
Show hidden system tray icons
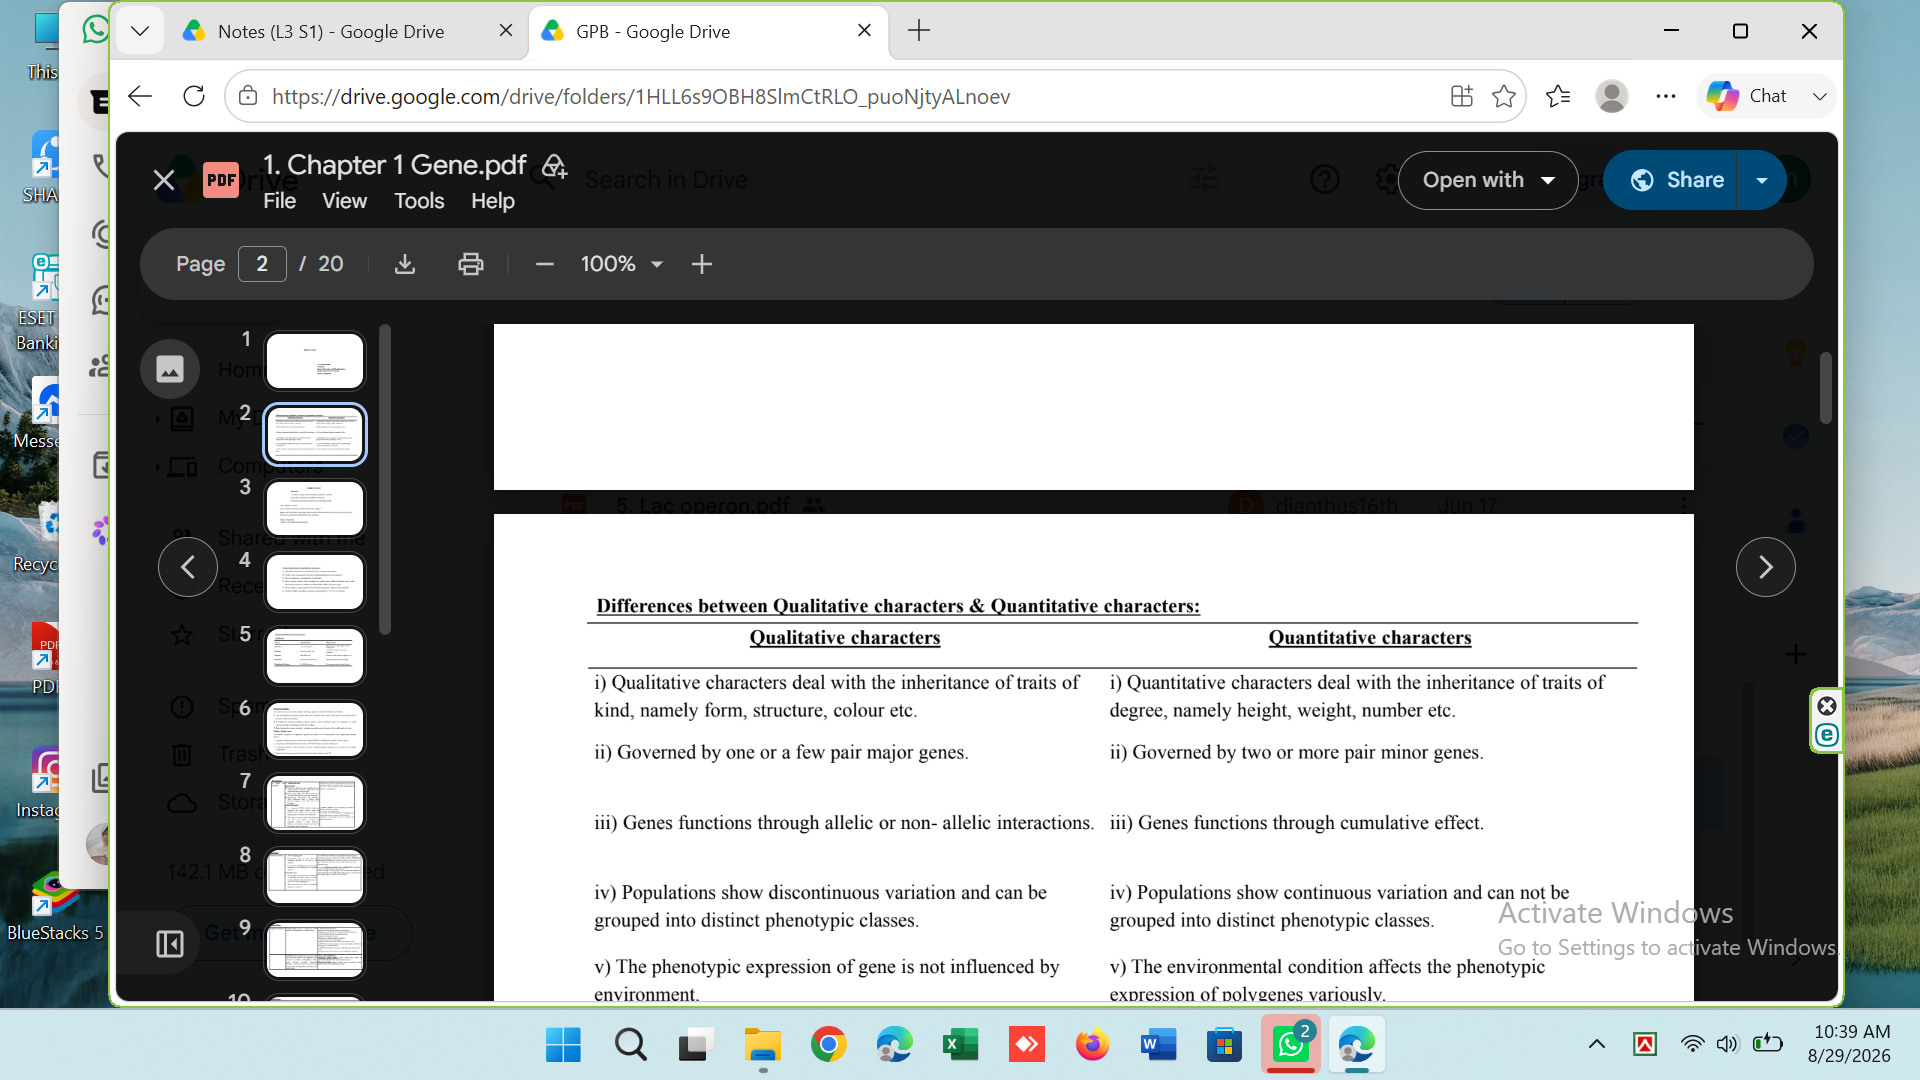1597,1045
